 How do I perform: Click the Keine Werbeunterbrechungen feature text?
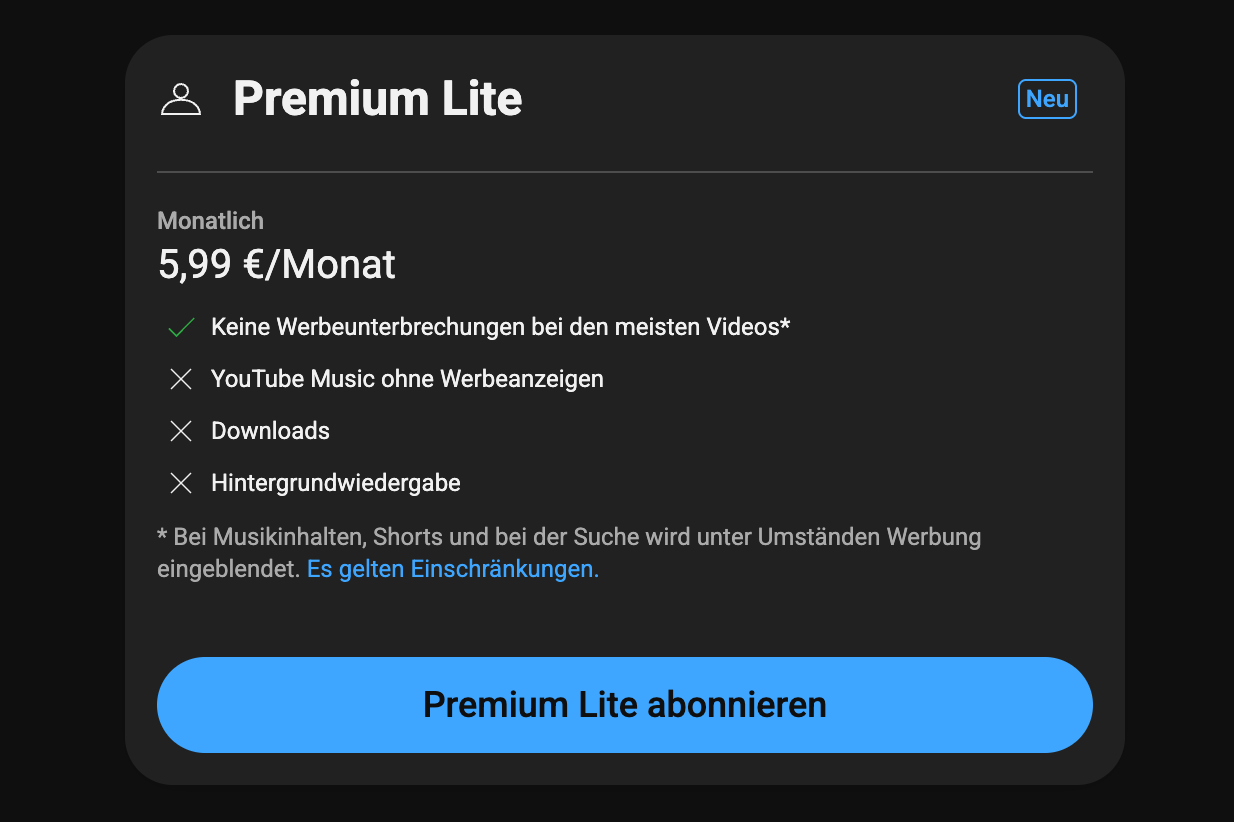click(x=501, y=327)
